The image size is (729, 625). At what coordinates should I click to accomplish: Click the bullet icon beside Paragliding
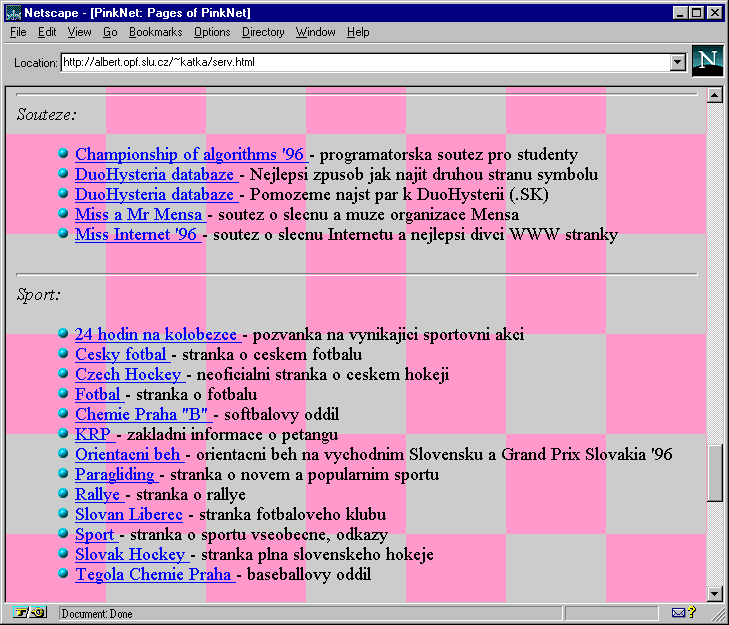tap(63, 473)
